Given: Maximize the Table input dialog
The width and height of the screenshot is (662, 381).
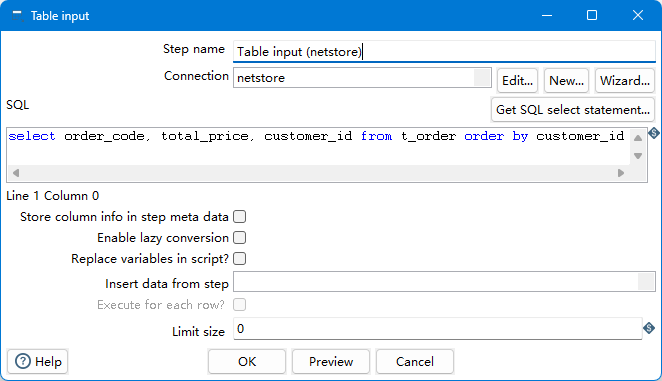Looking at the screenshot, I should click(592, 15).
